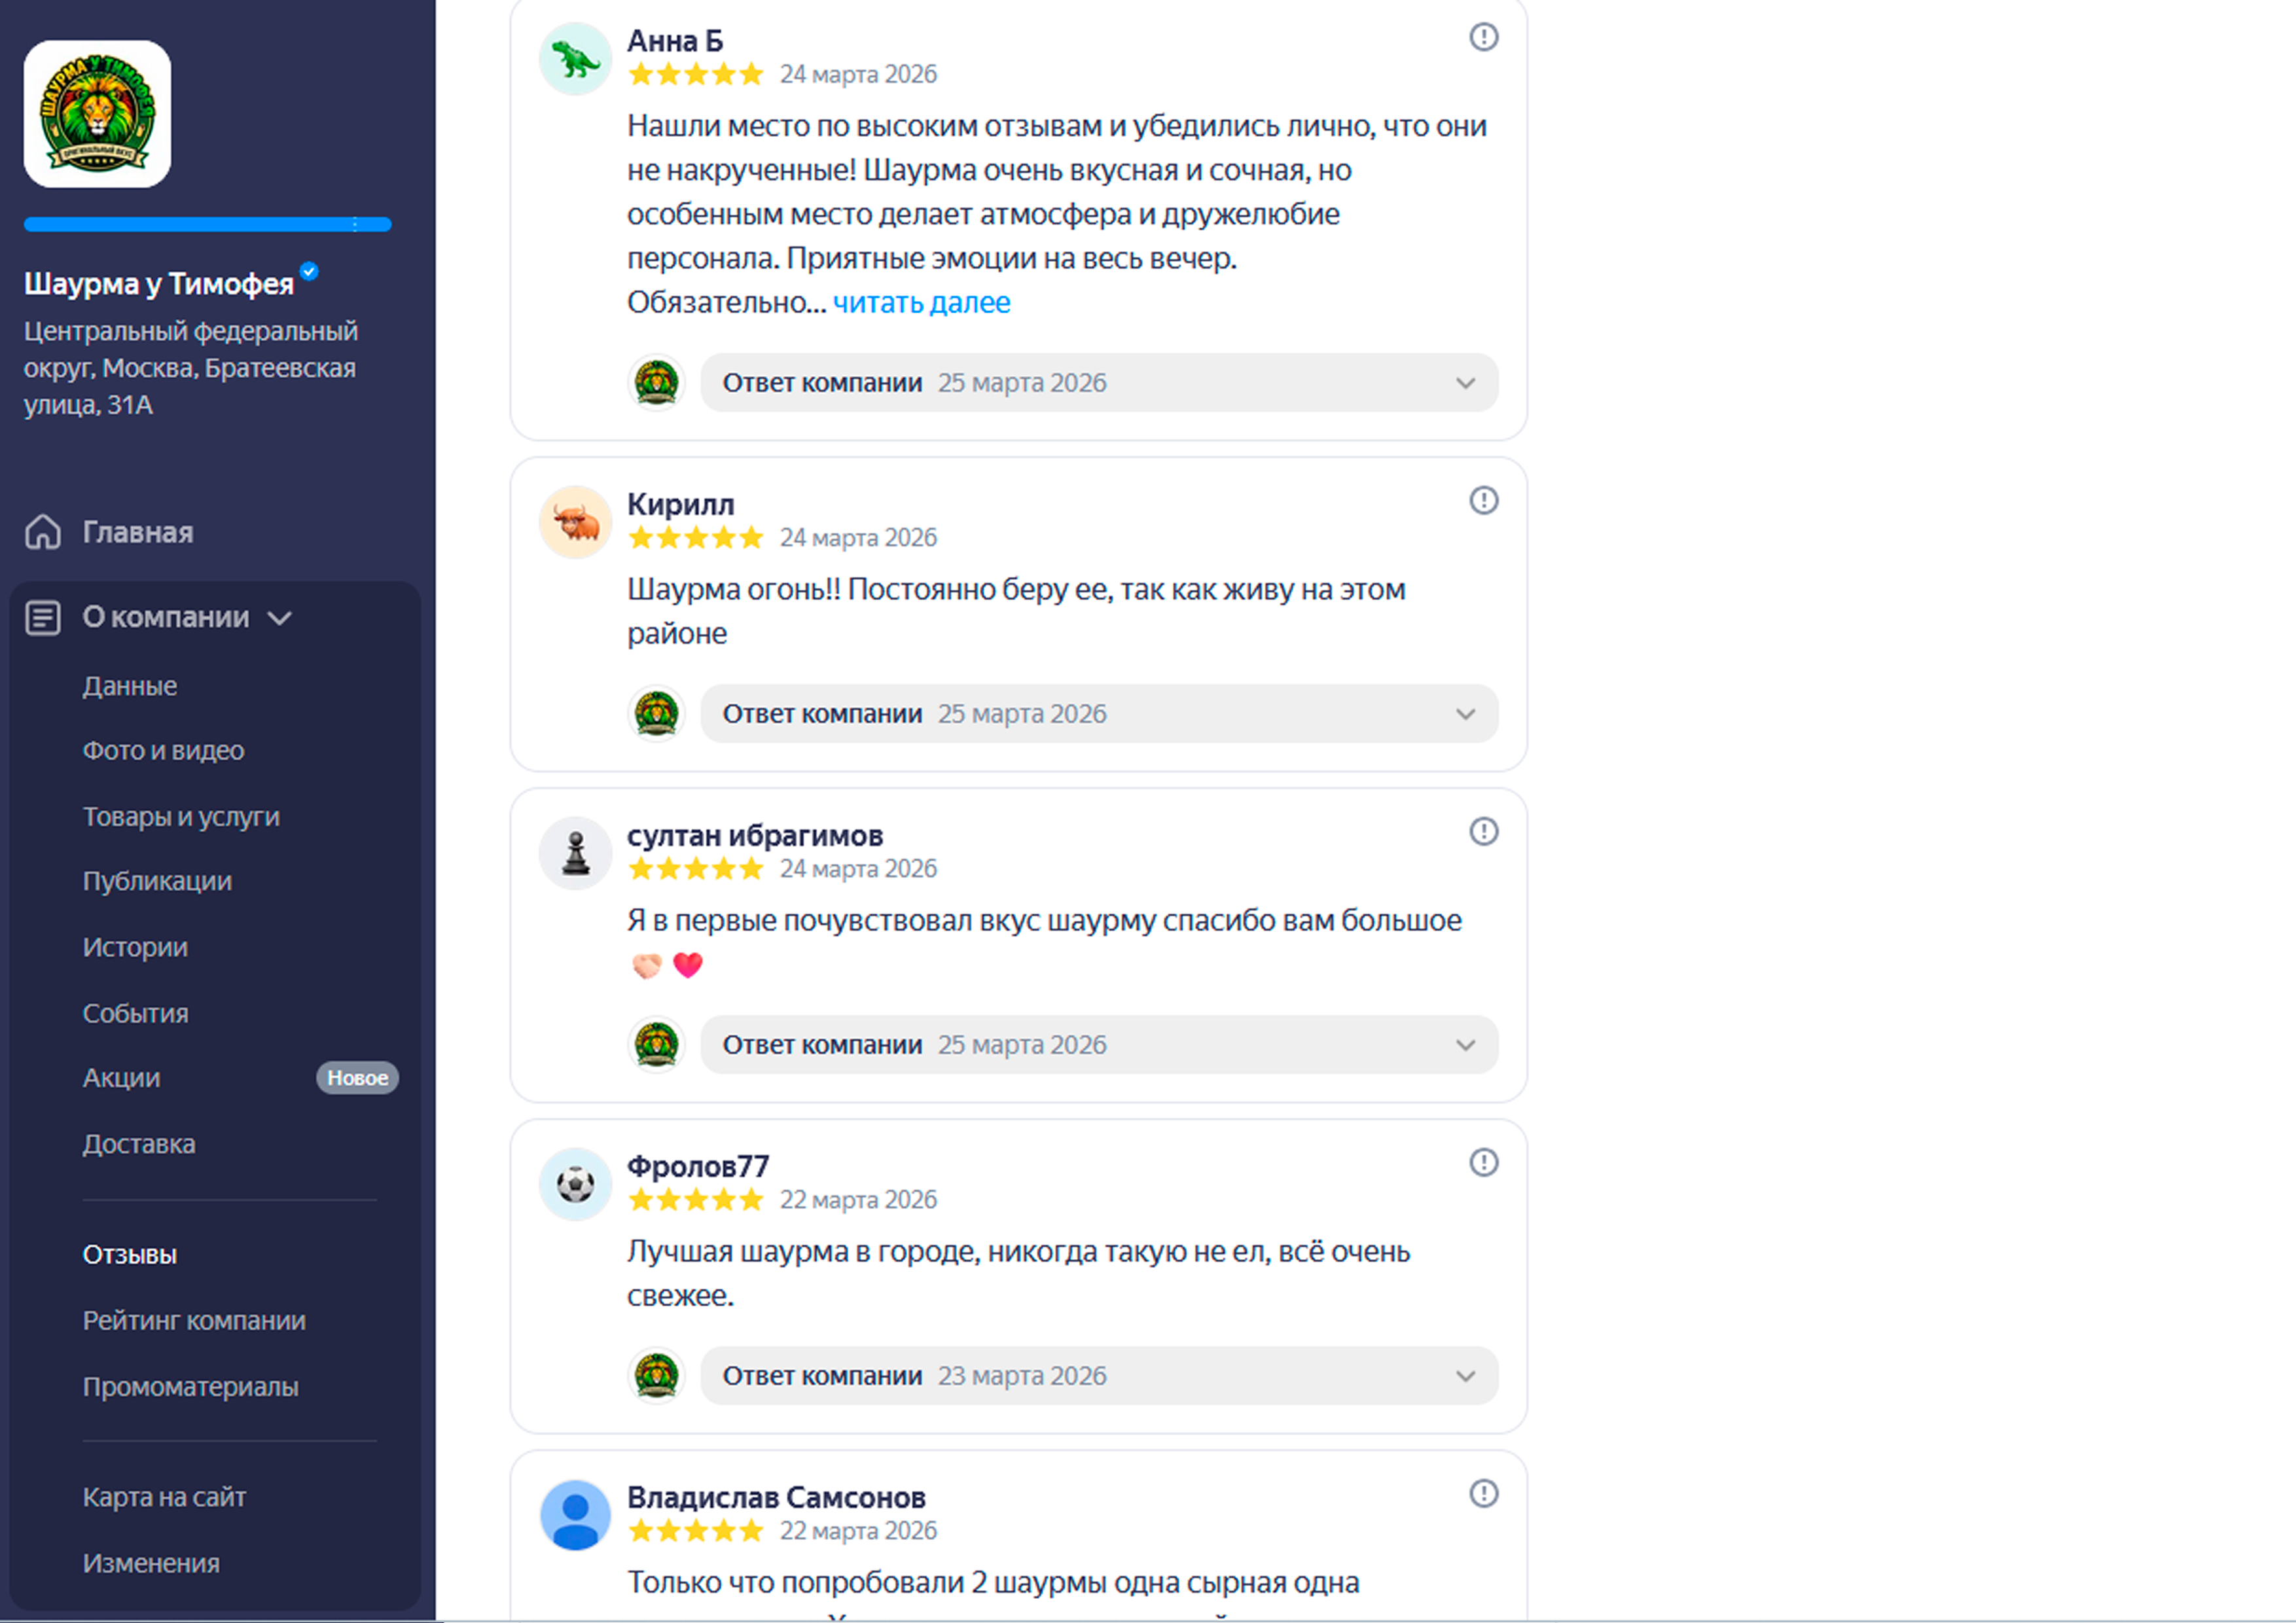
Task: Expand company reply under Кирилл's review
Action: click(1465, 714)
